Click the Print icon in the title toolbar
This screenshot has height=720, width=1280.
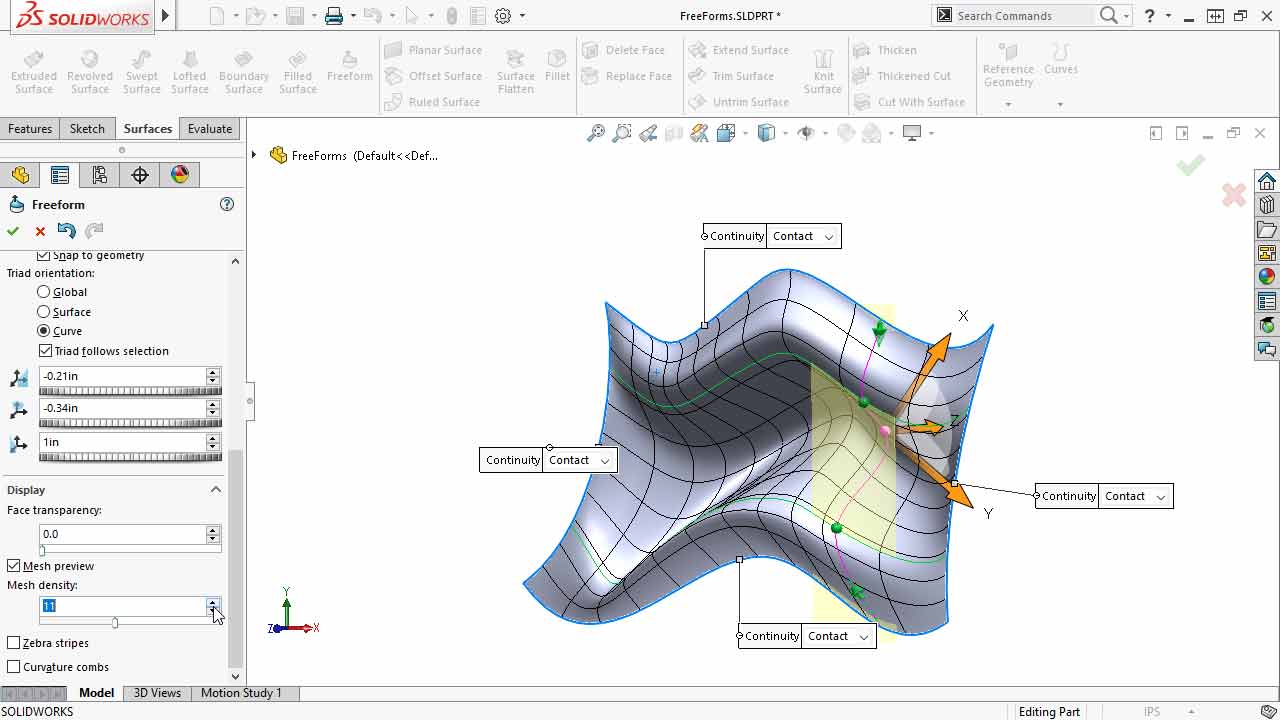pos(333,16)
